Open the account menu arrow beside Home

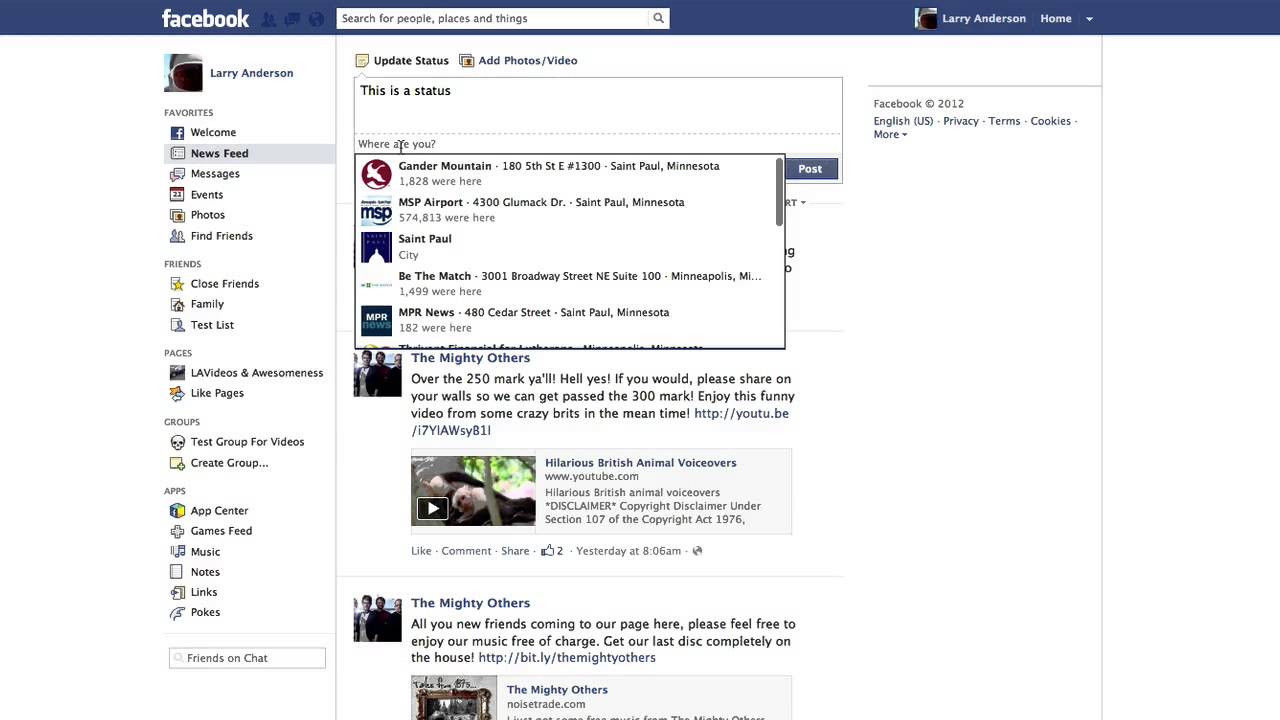[x=1089, y=19]
